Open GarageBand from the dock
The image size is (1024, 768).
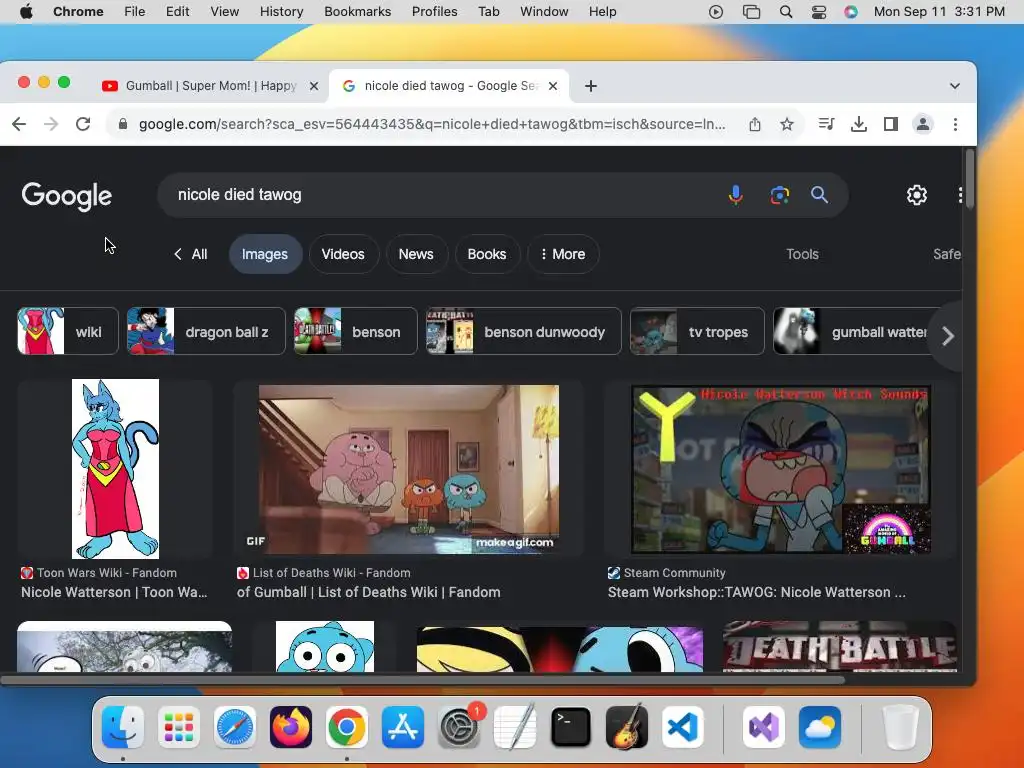627,727
